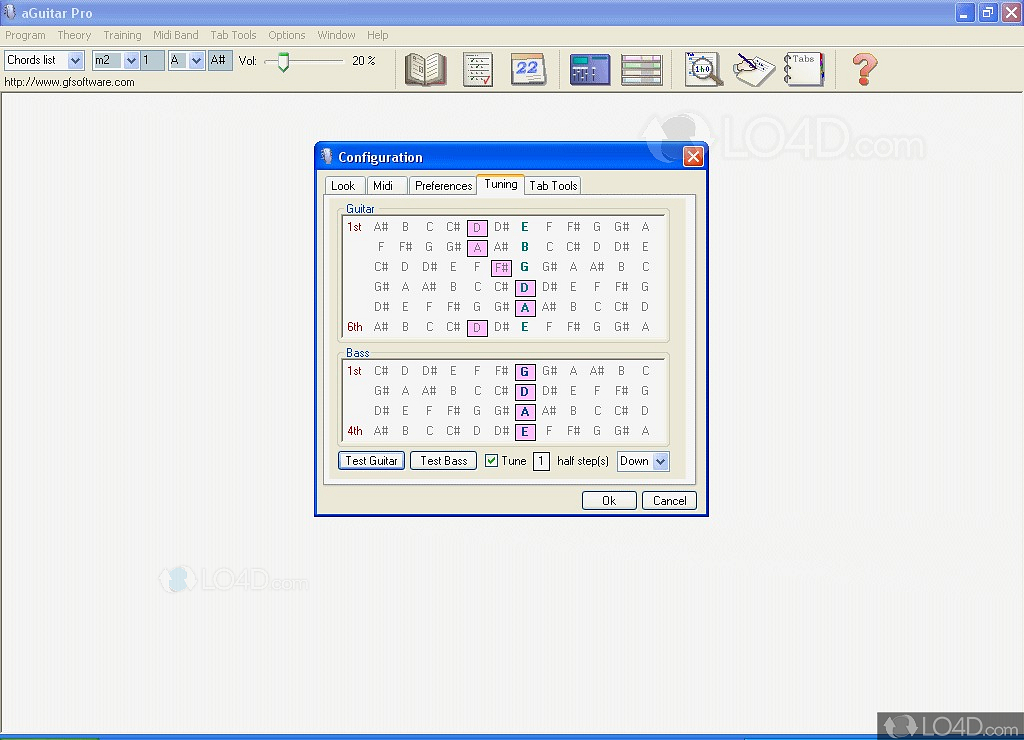
Task: Click the stacked track rows icon
Action: pos(641,69)
